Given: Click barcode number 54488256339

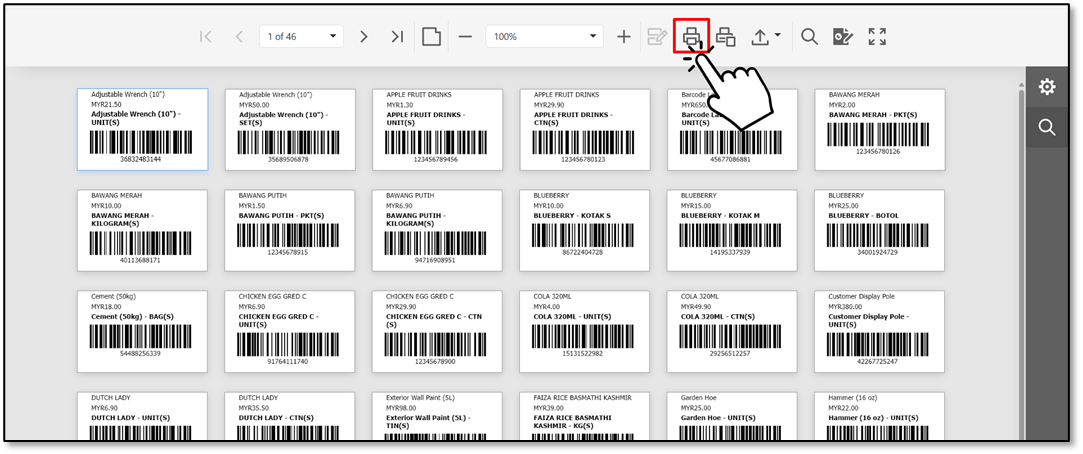Looking at the screenshot, I should (x=141, y=353).
